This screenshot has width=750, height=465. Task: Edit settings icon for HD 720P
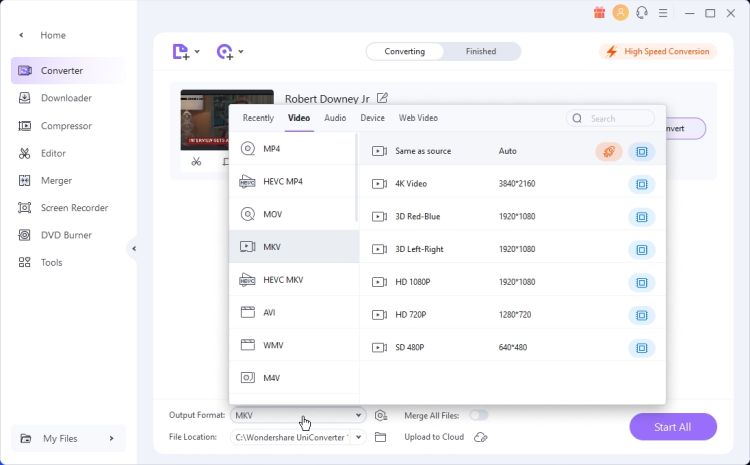(x=641, y=315)
